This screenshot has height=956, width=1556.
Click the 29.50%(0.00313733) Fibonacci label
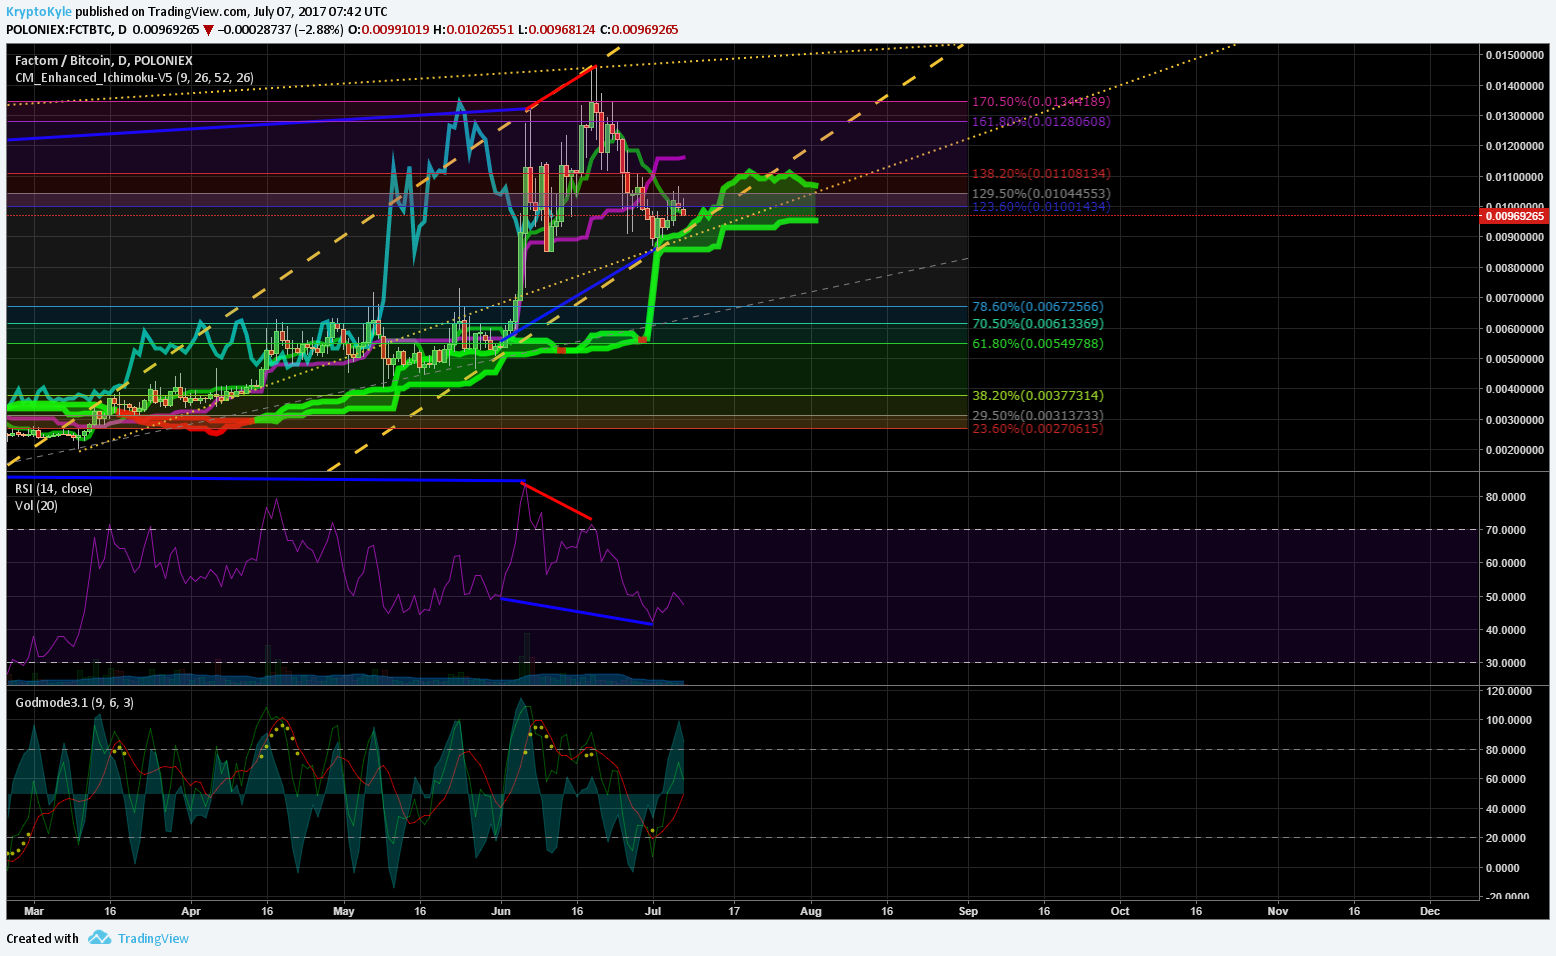click(x=1038, y=416)
